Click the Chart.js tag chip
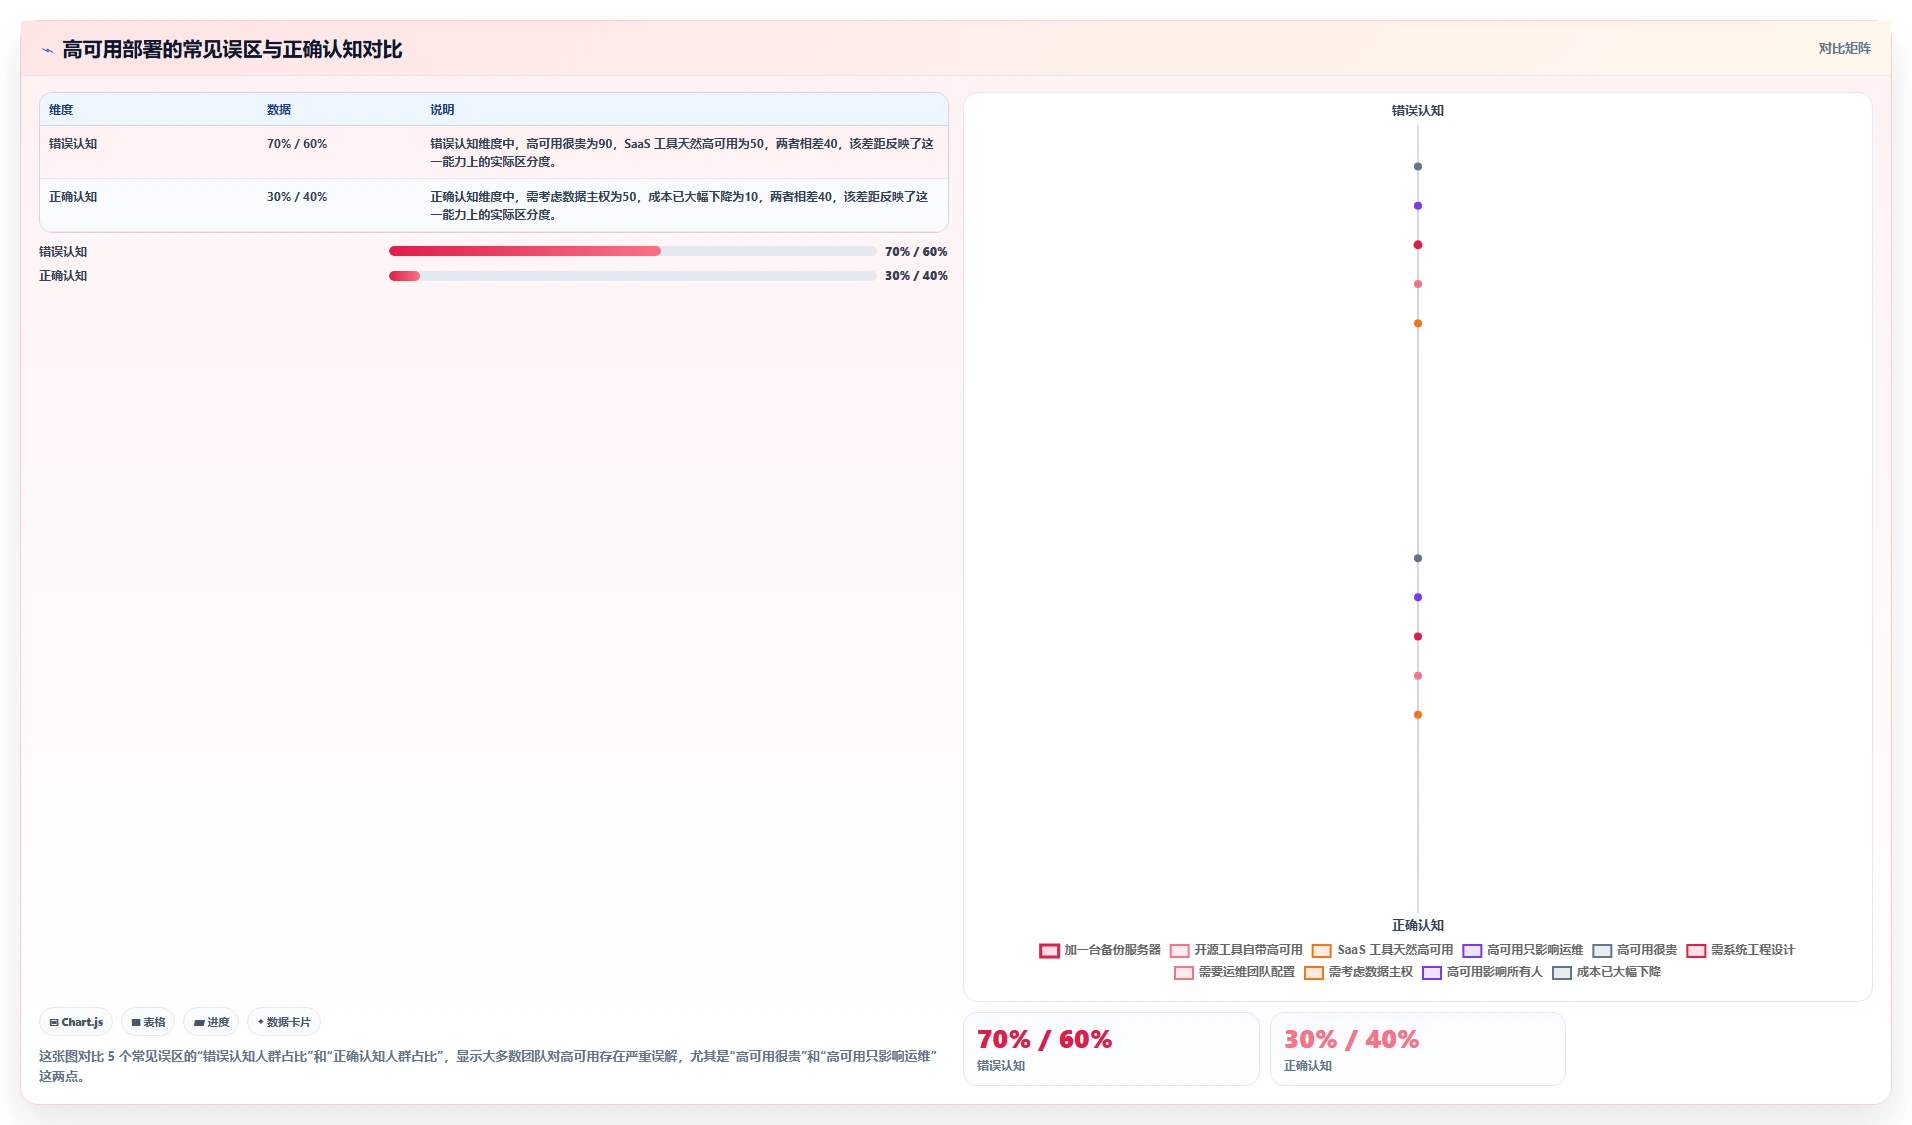The width and height of the screenshot is (1912, 1125). pyautogui.click(x=76, y=1022)
